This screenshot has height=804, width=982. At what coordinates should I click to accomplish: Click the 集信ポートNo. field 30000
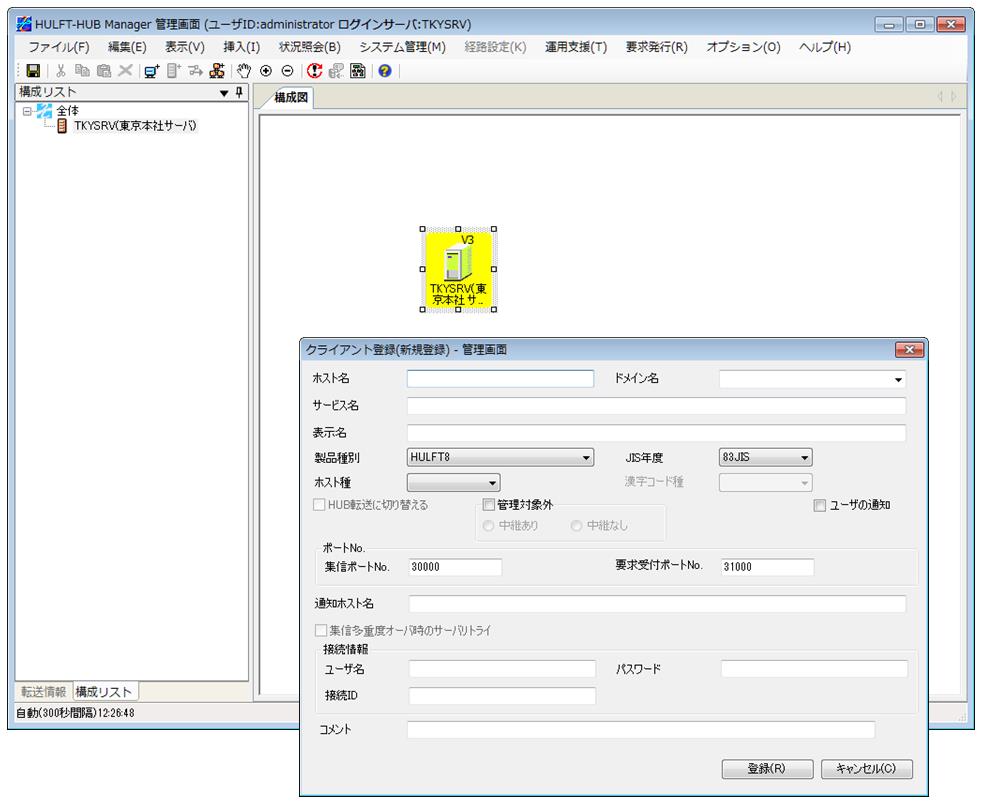pos(455,567)
